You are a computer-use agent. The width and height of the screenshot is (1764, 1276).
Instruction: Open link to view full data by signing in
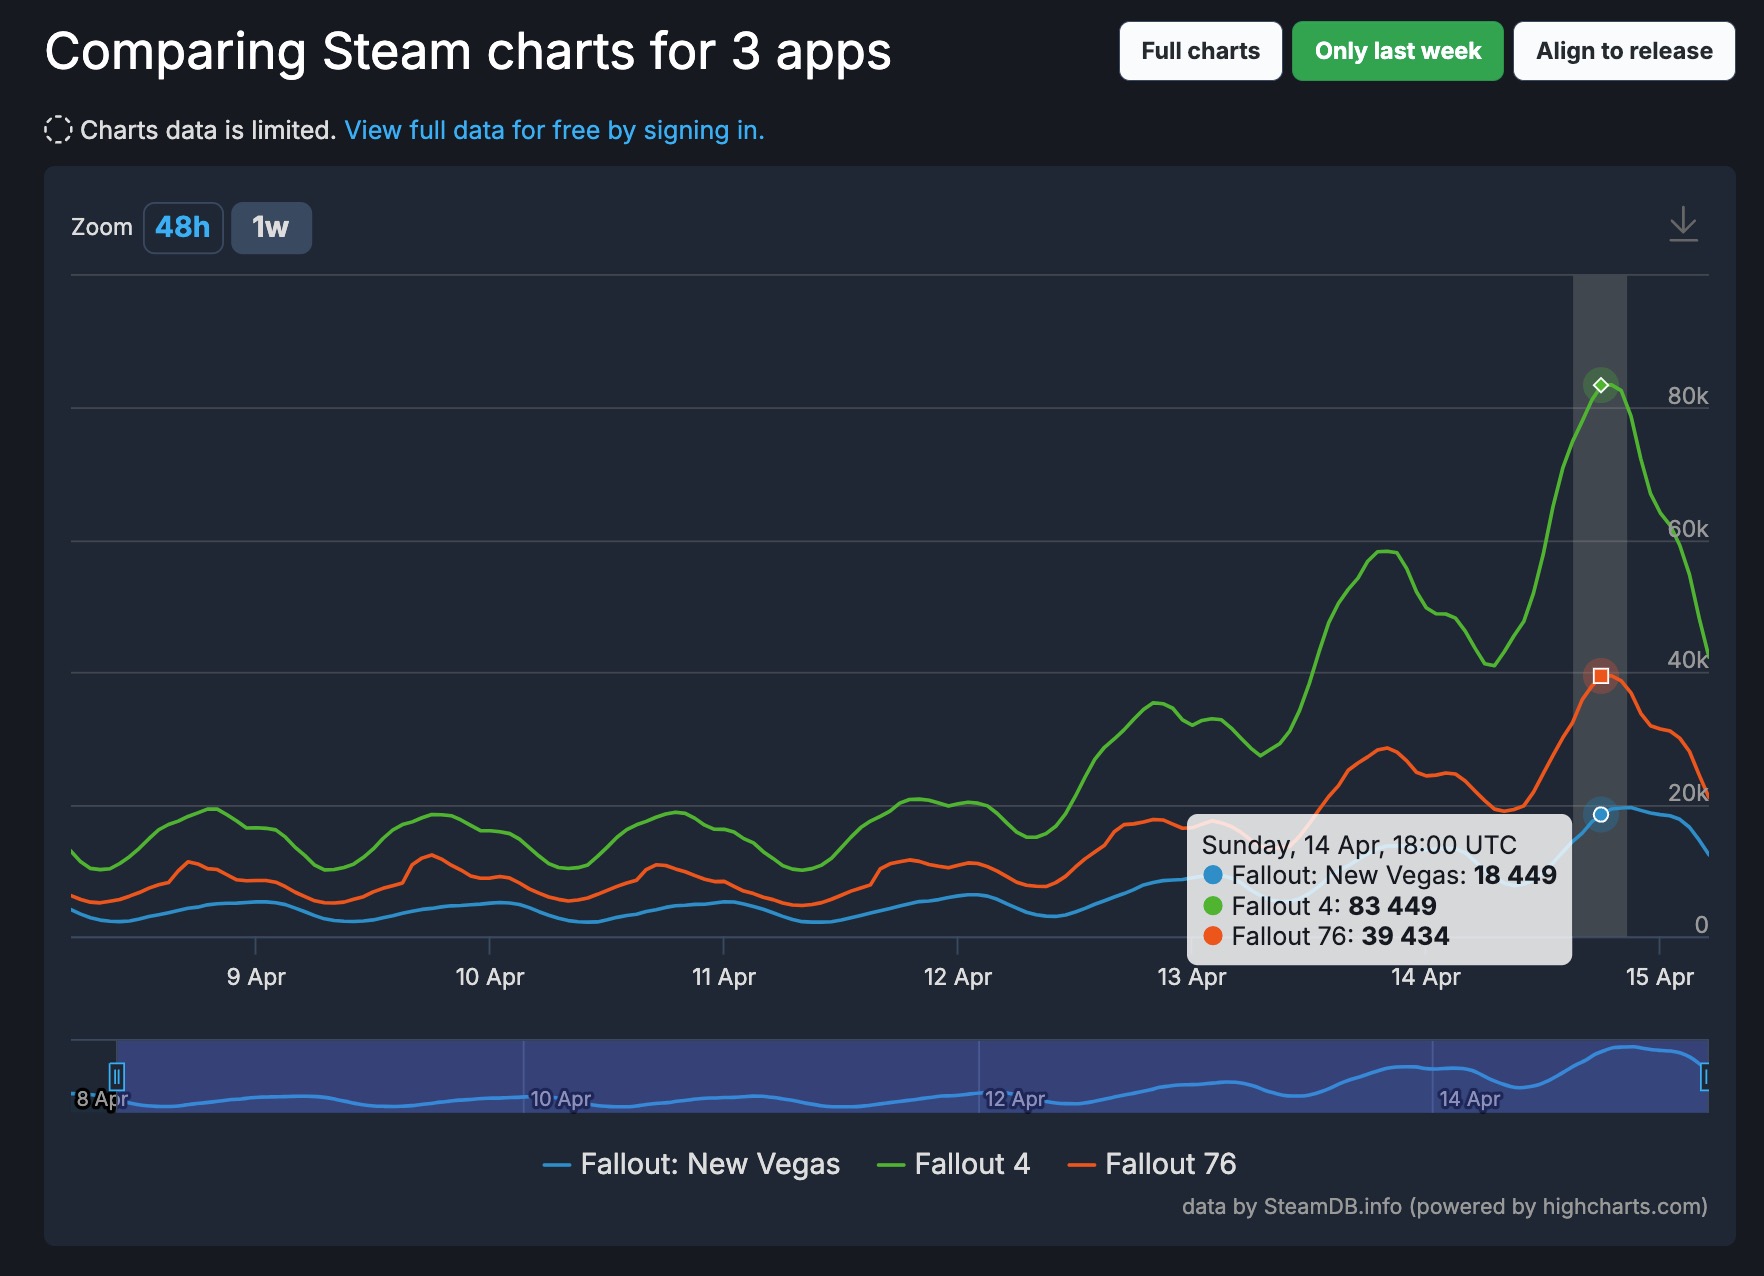point(554,130)
